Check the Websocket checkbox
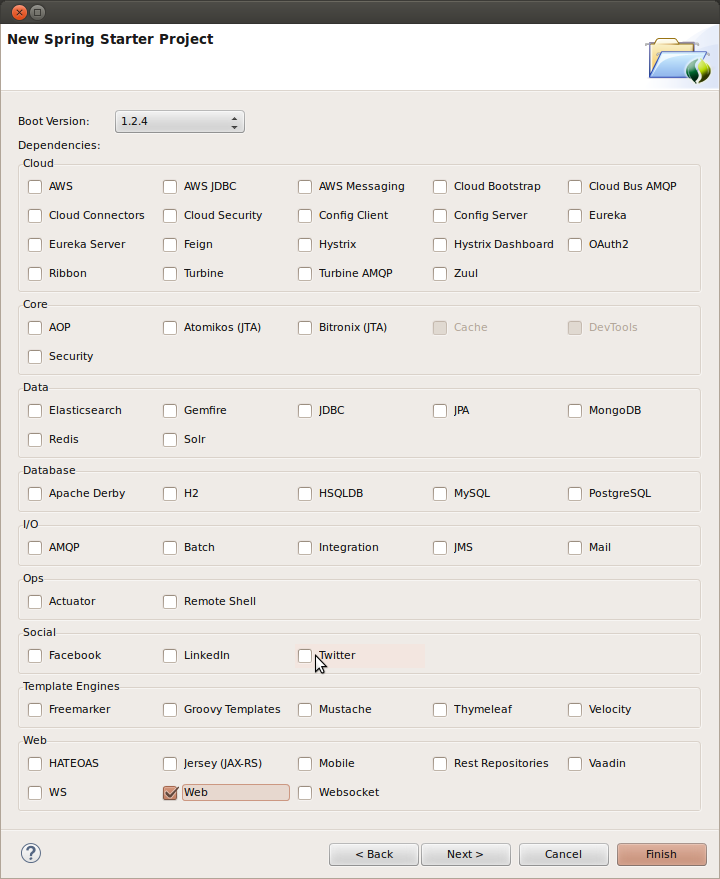This screenshot has width=720, height=879. [305, 793]
